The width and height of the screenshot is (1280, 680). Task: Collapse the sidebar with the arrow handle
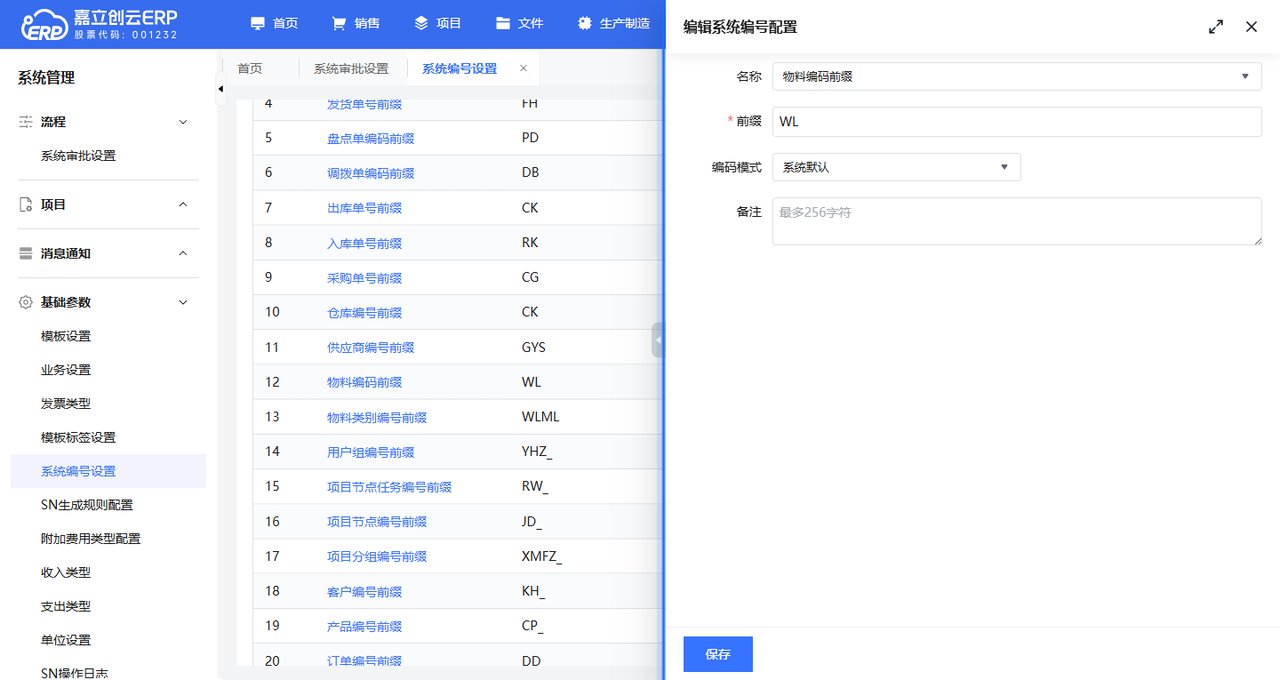pos(220,89)
